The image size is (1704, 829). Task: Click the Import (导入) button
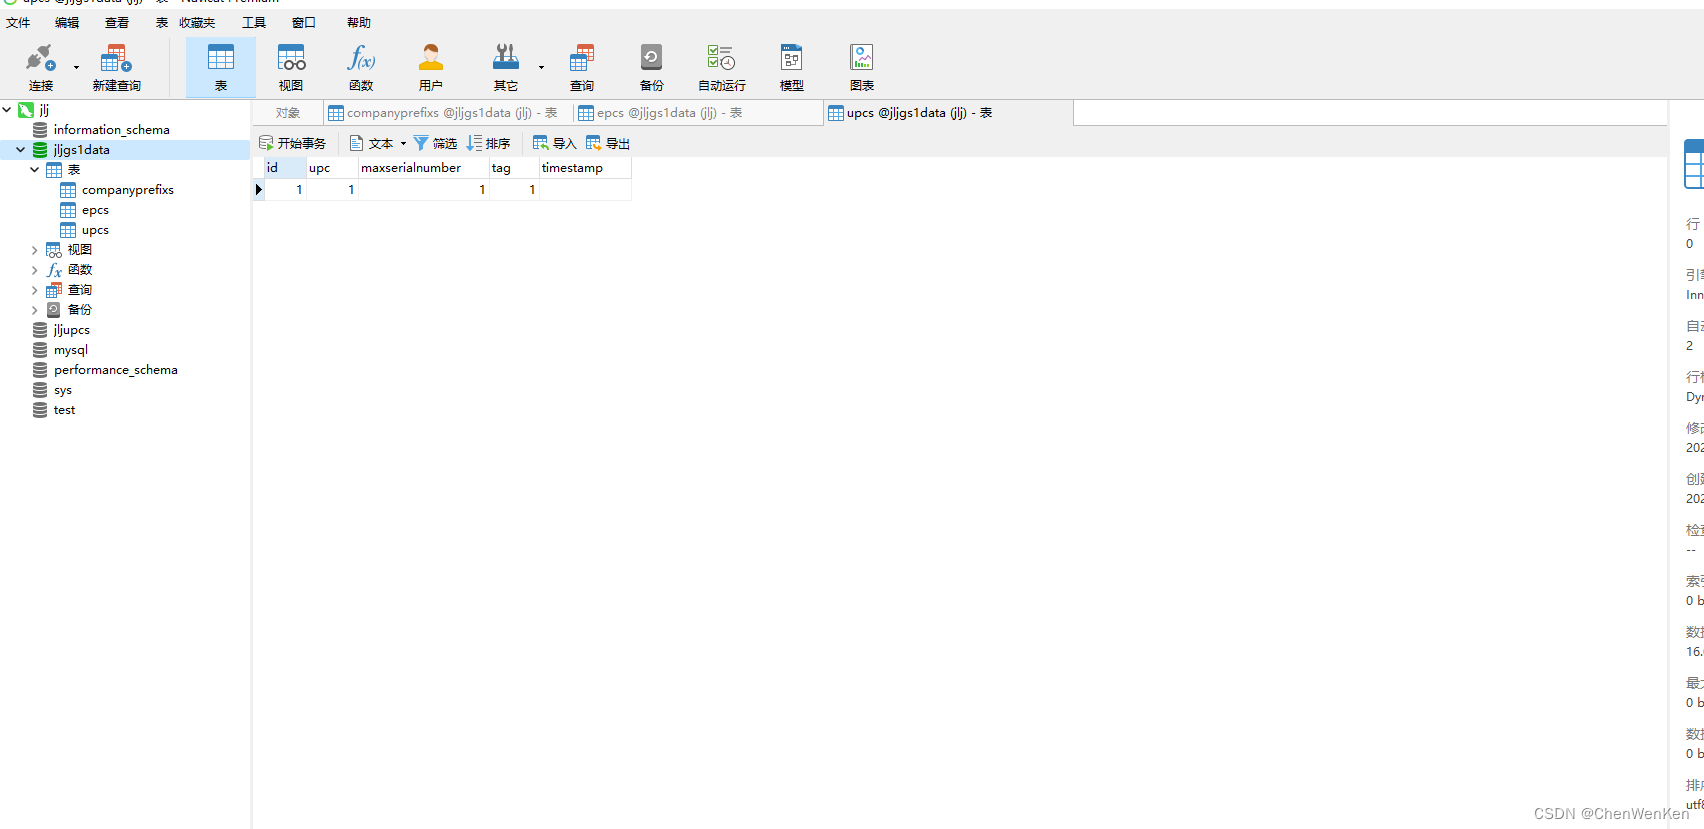[555, 144]
